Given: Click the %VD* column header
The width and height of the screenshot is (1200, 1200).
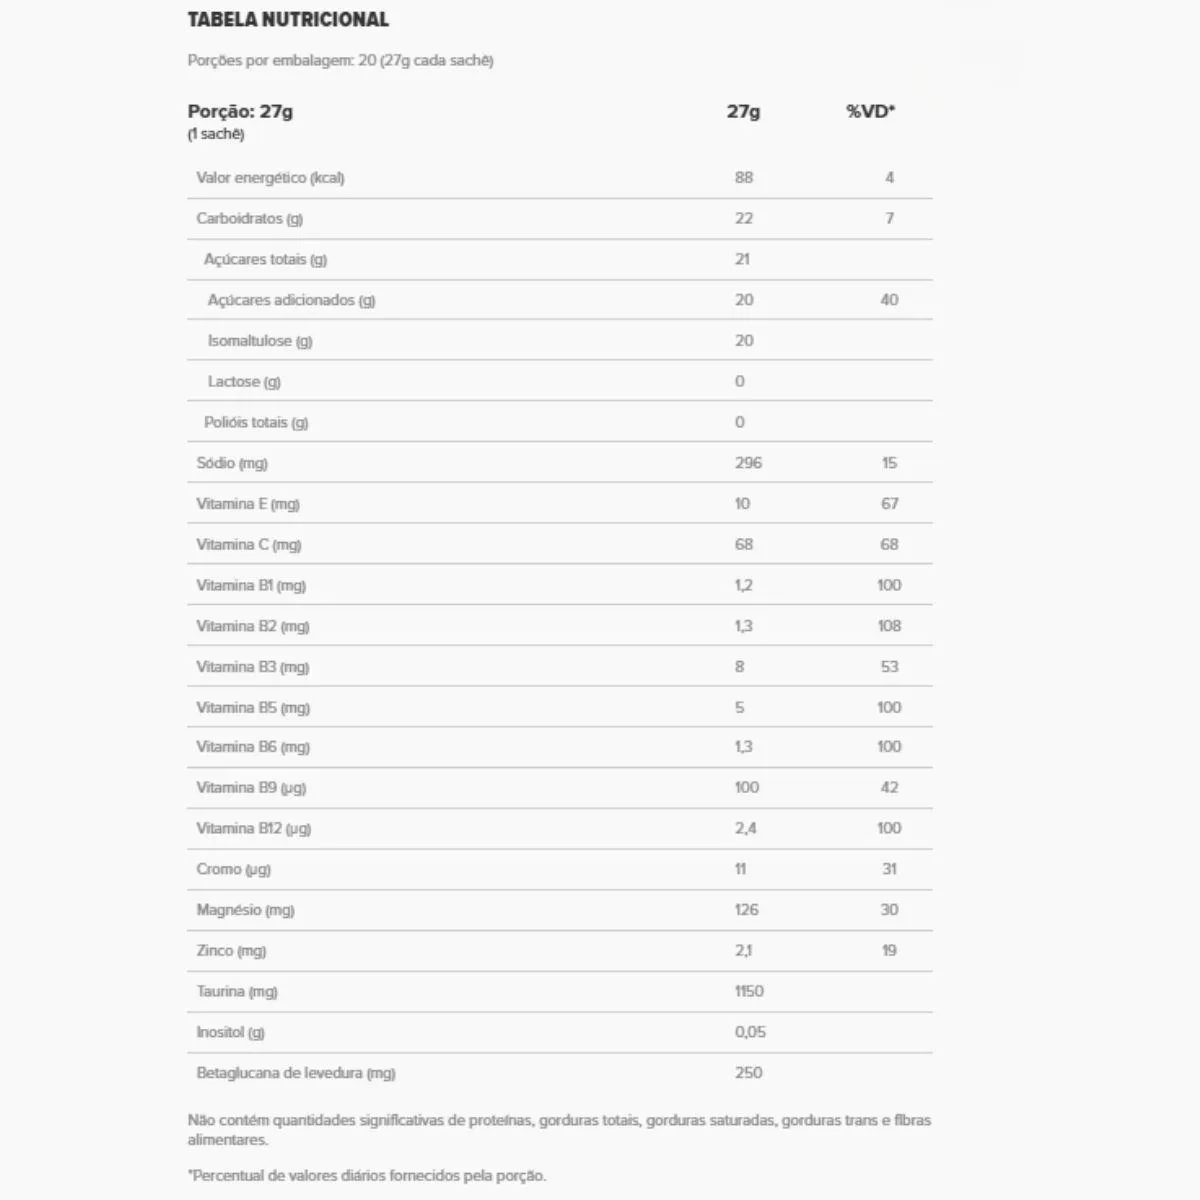Looking at the screenshot, I should tap(870, 111).
